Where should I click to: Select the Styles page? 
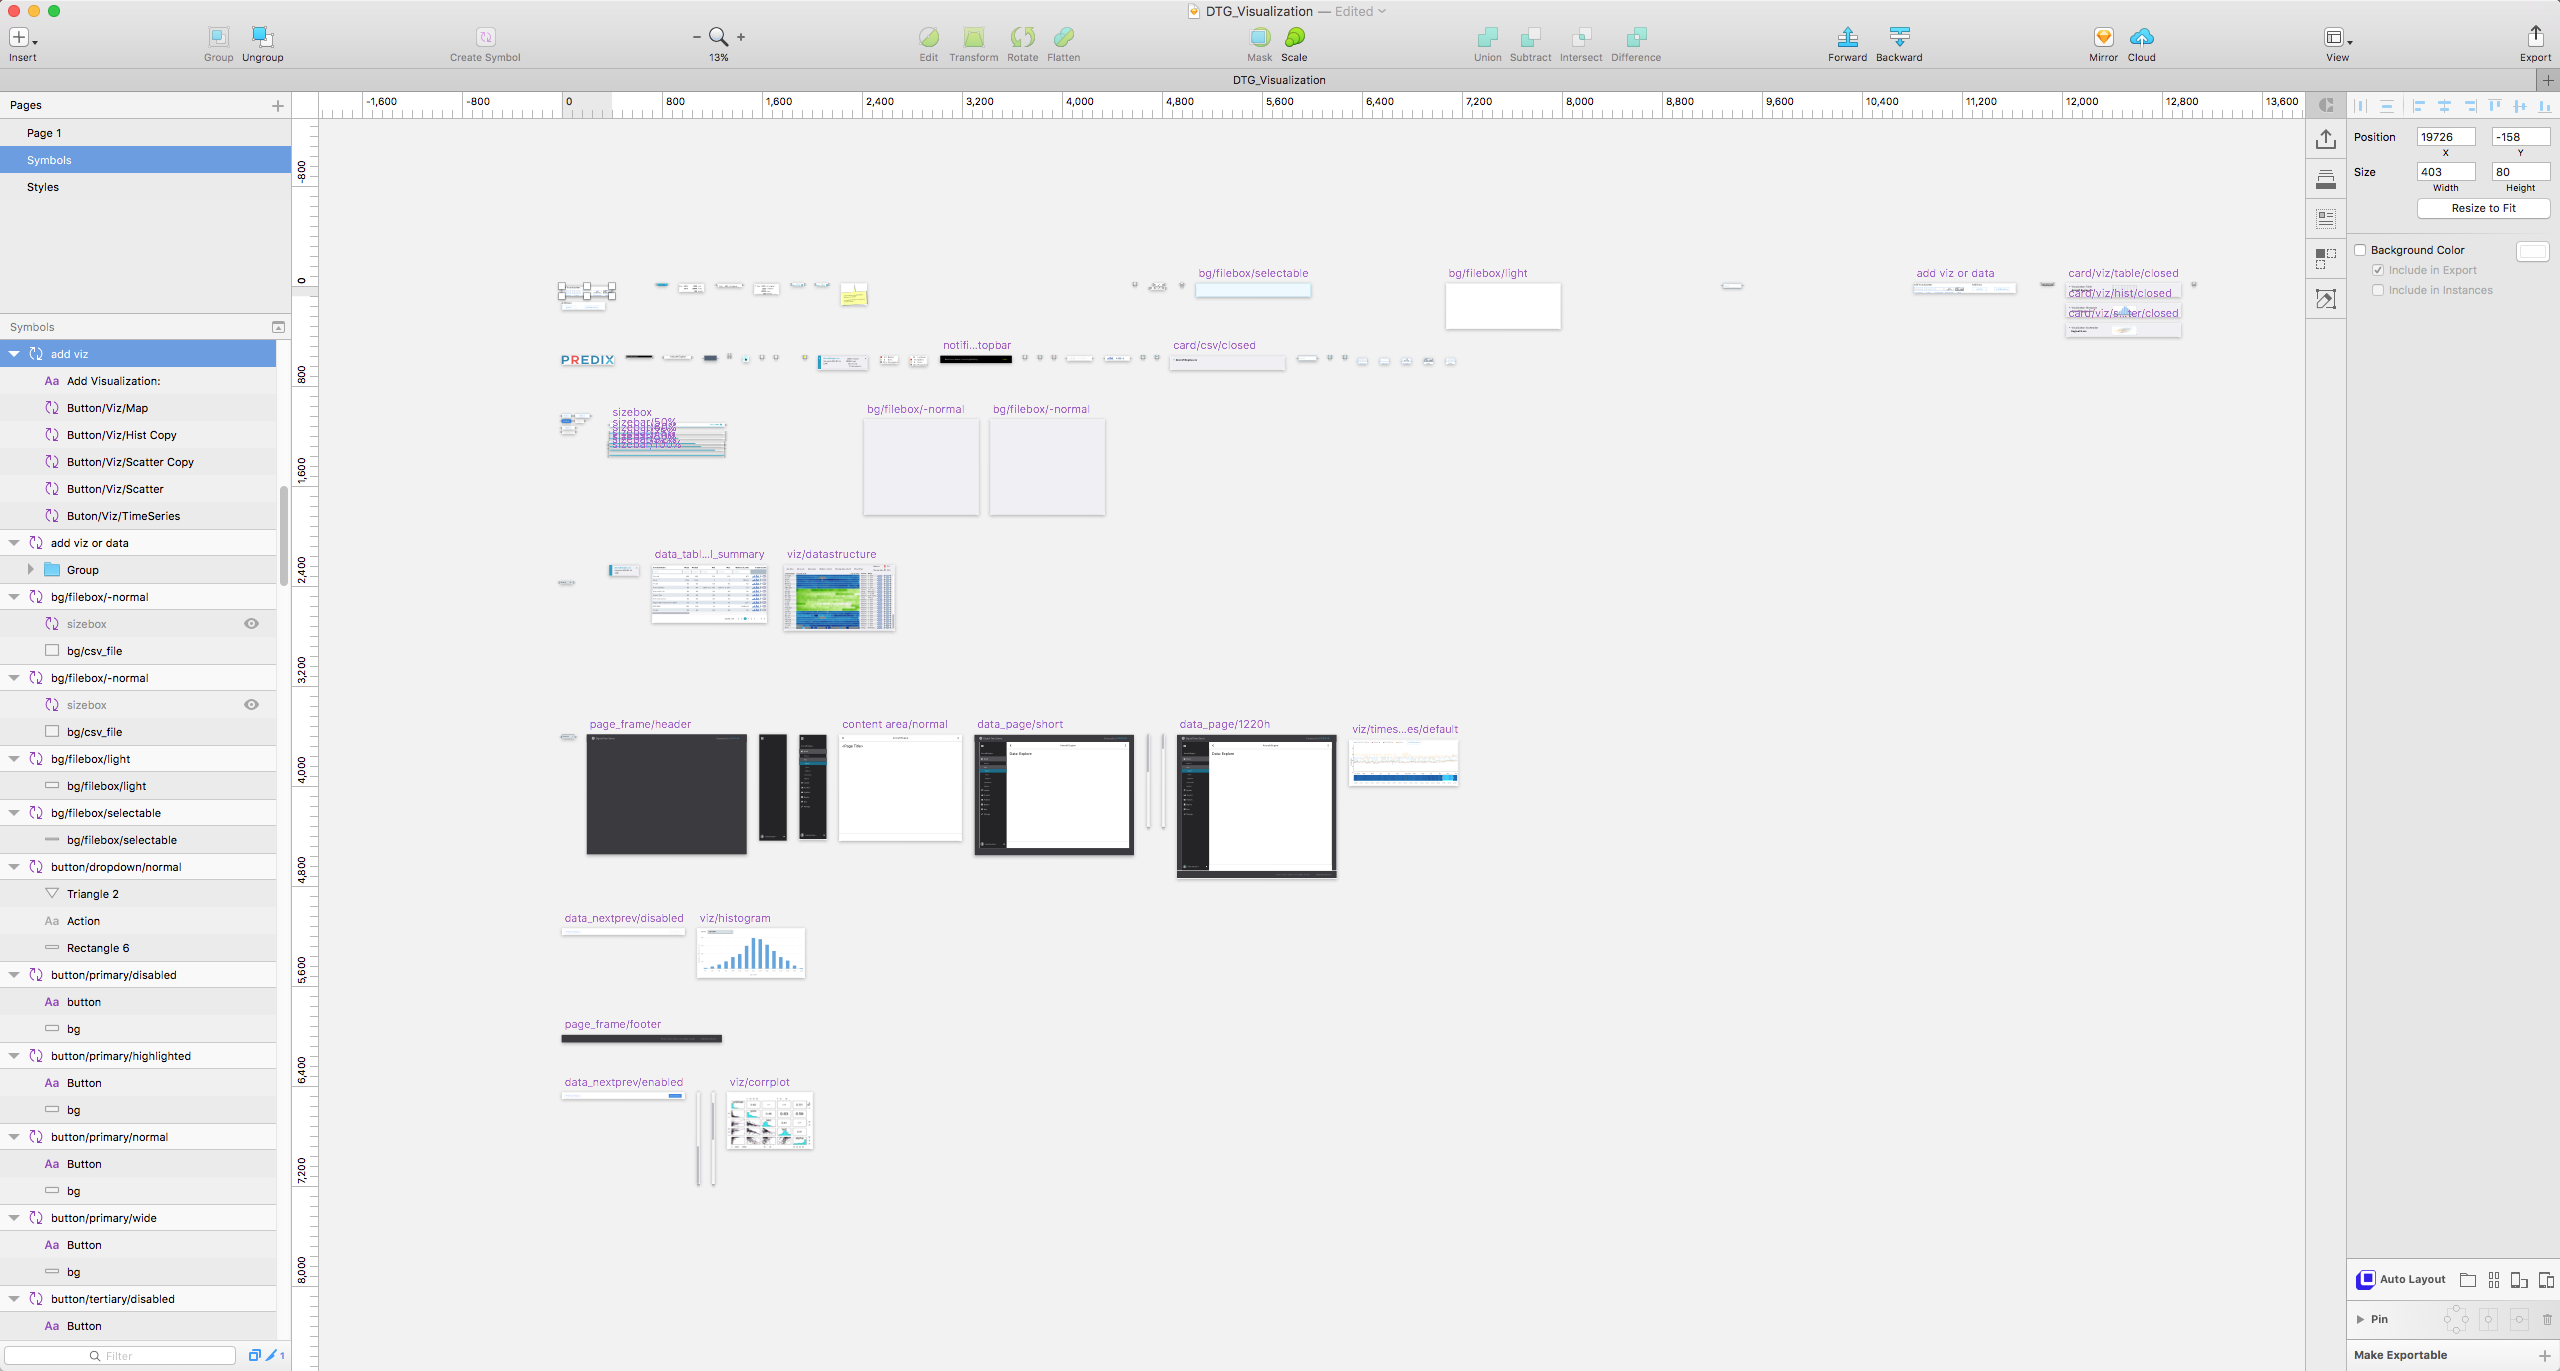tap(145, 187)
